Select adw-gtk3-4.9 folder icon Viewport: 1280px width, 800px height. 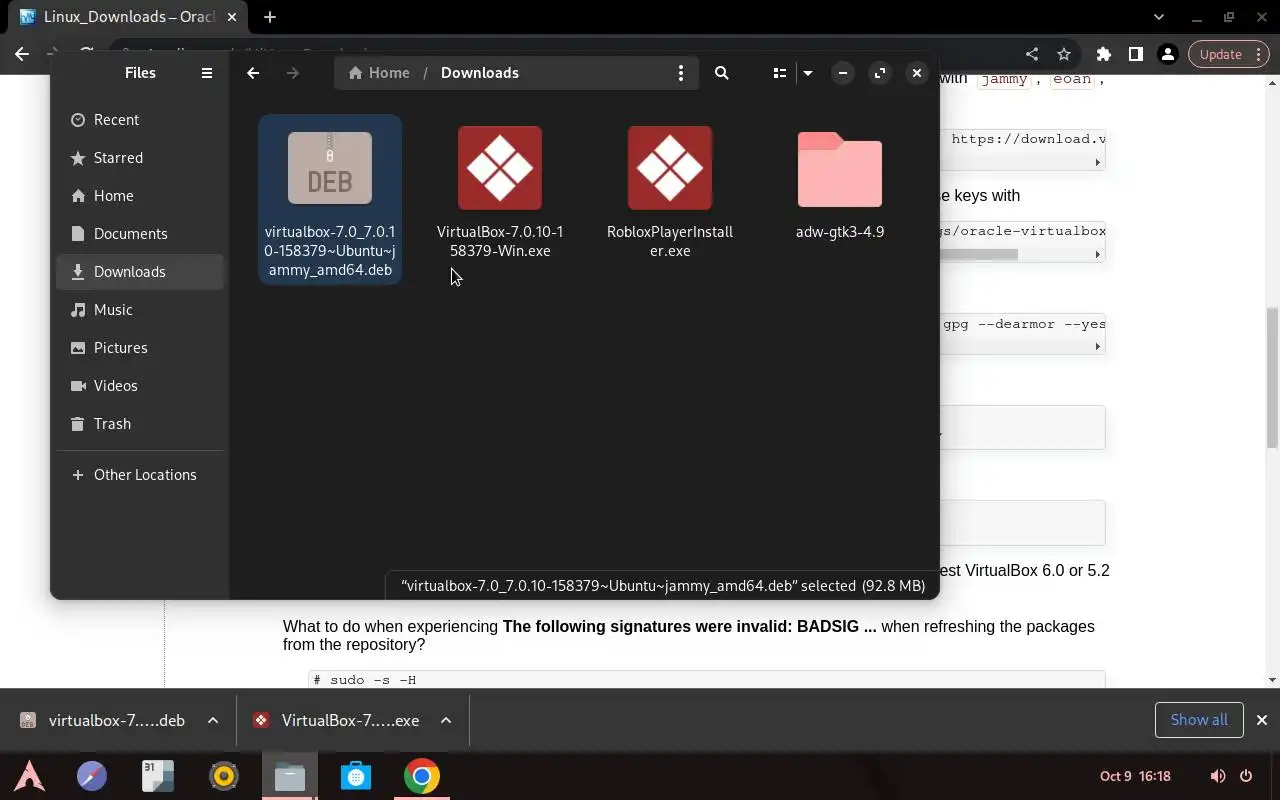[x=840, y=170]
